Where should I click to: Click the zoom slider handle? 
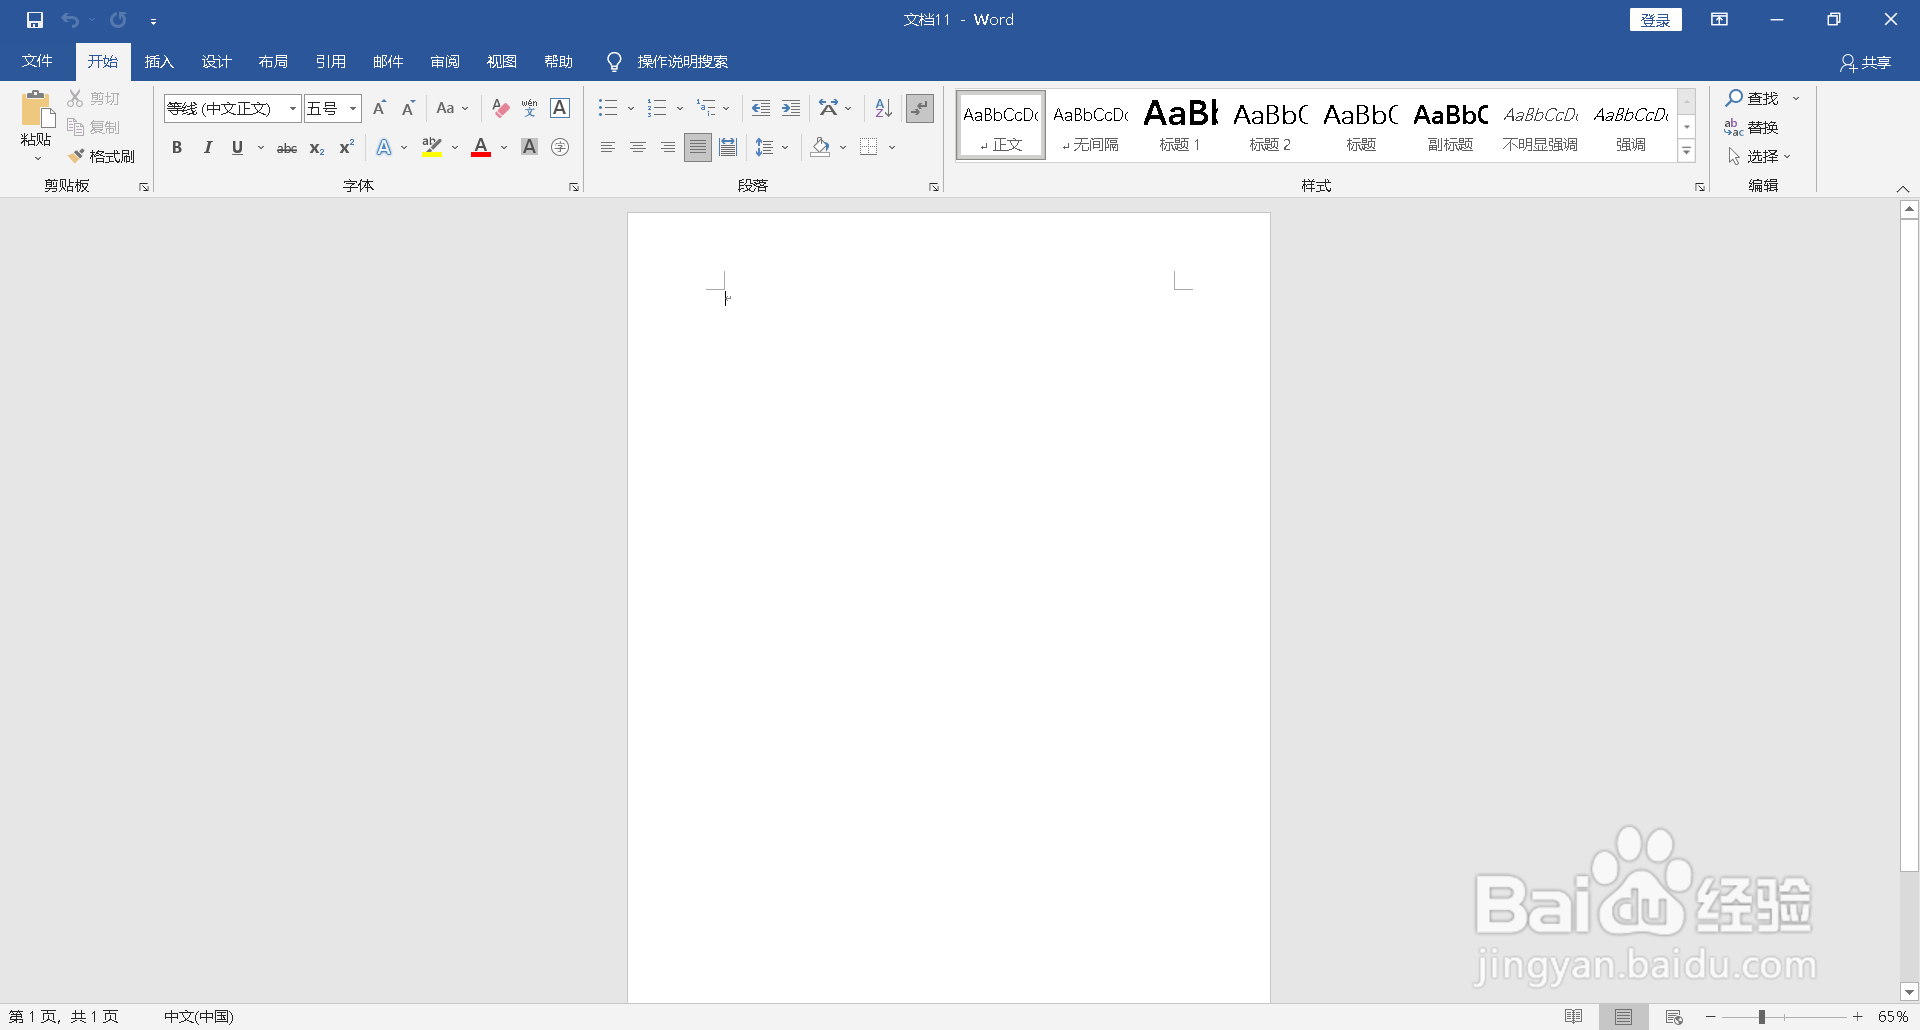tap(1762, 1017)
